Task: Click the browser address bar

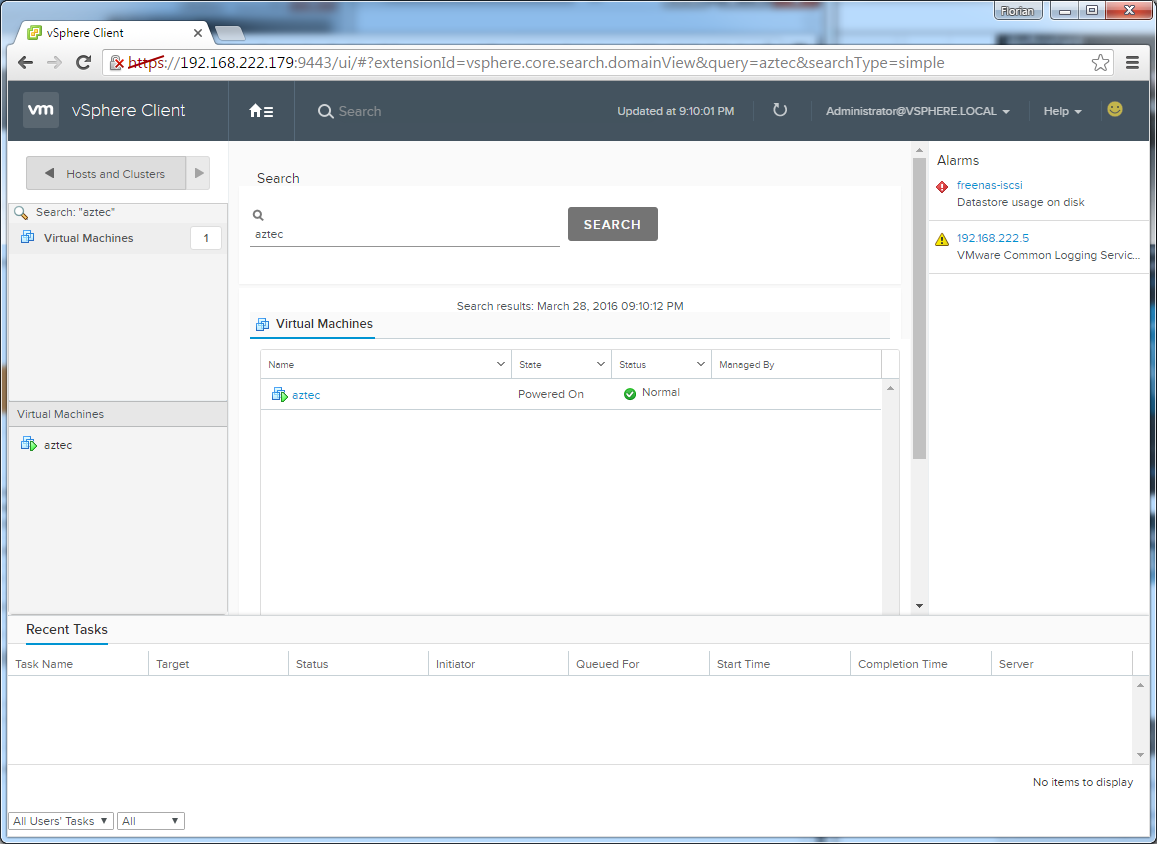Action: (x=609, y=63)
